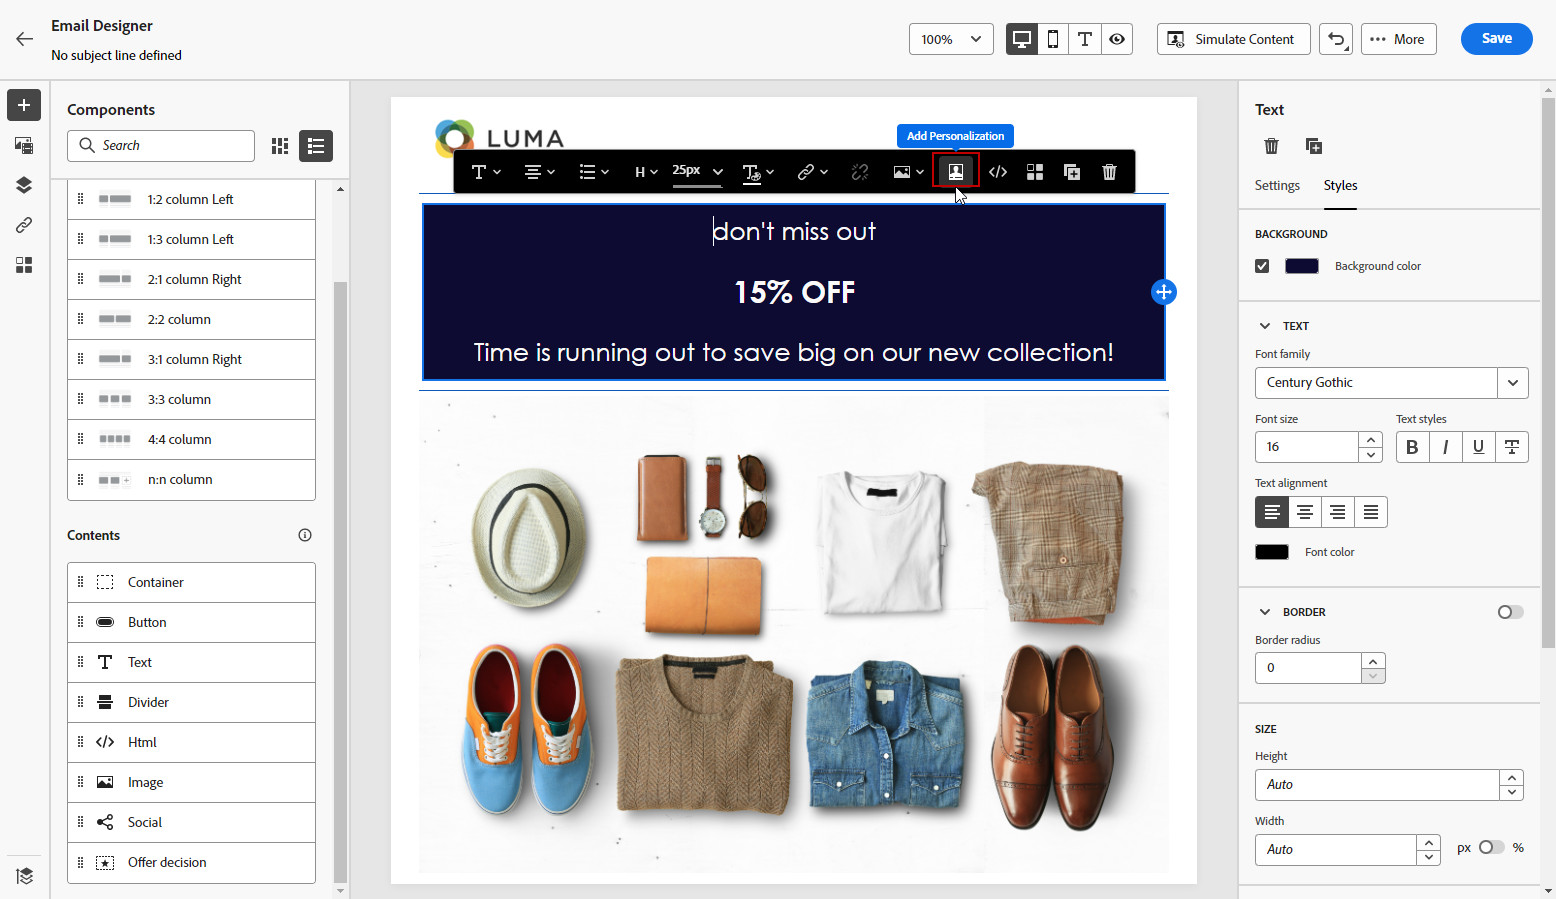Select the Styles tab

click(x=1340, y=185)
